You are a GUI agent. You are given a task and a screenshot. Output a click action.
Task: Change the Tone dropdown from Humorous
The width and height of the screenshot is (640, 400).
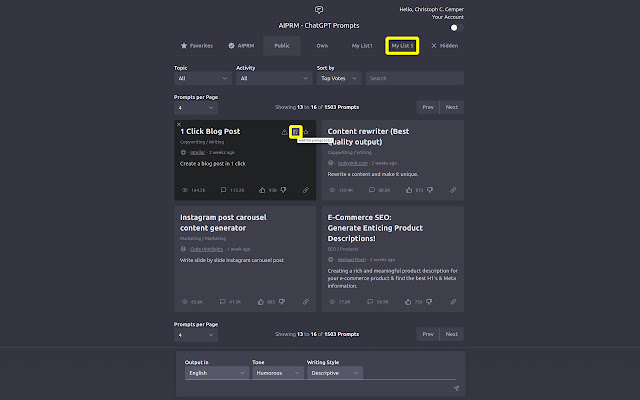(x=278, y=373)
